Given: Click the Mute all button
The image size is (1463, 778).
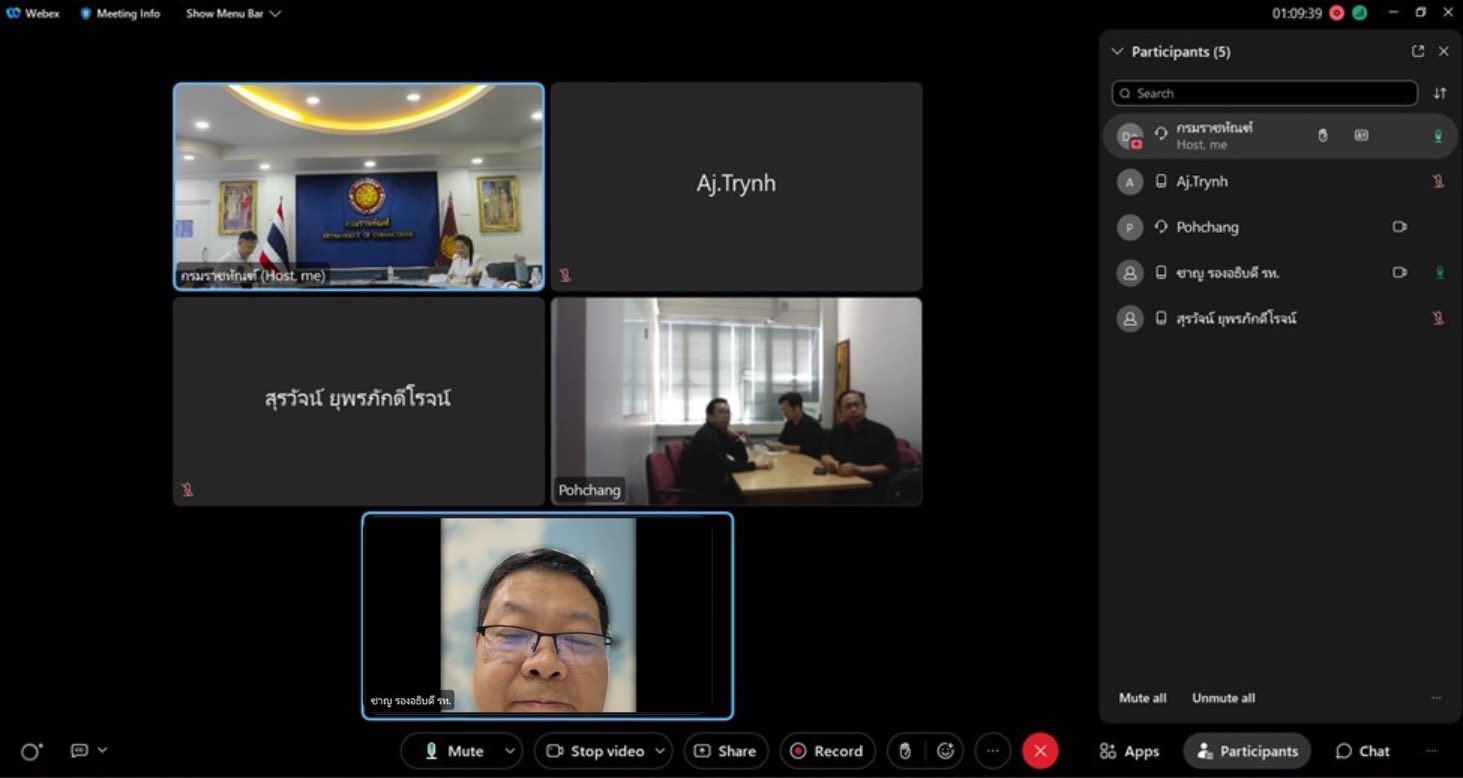Looking at the screenshot, I should tap(1142, 698).
